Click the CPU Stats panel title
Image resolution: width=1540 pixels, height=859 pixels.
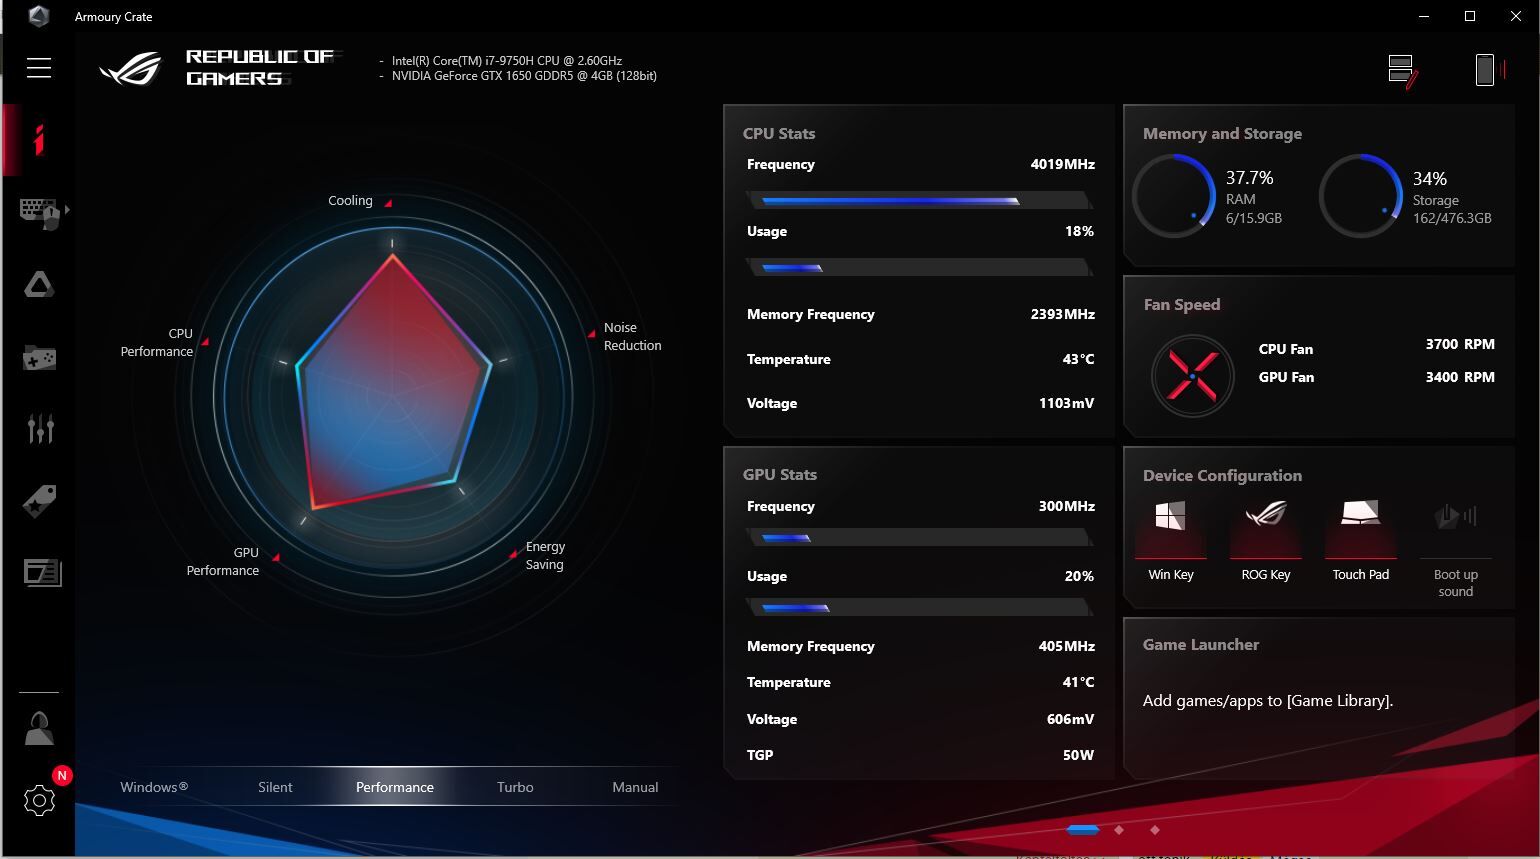[779, 134]
